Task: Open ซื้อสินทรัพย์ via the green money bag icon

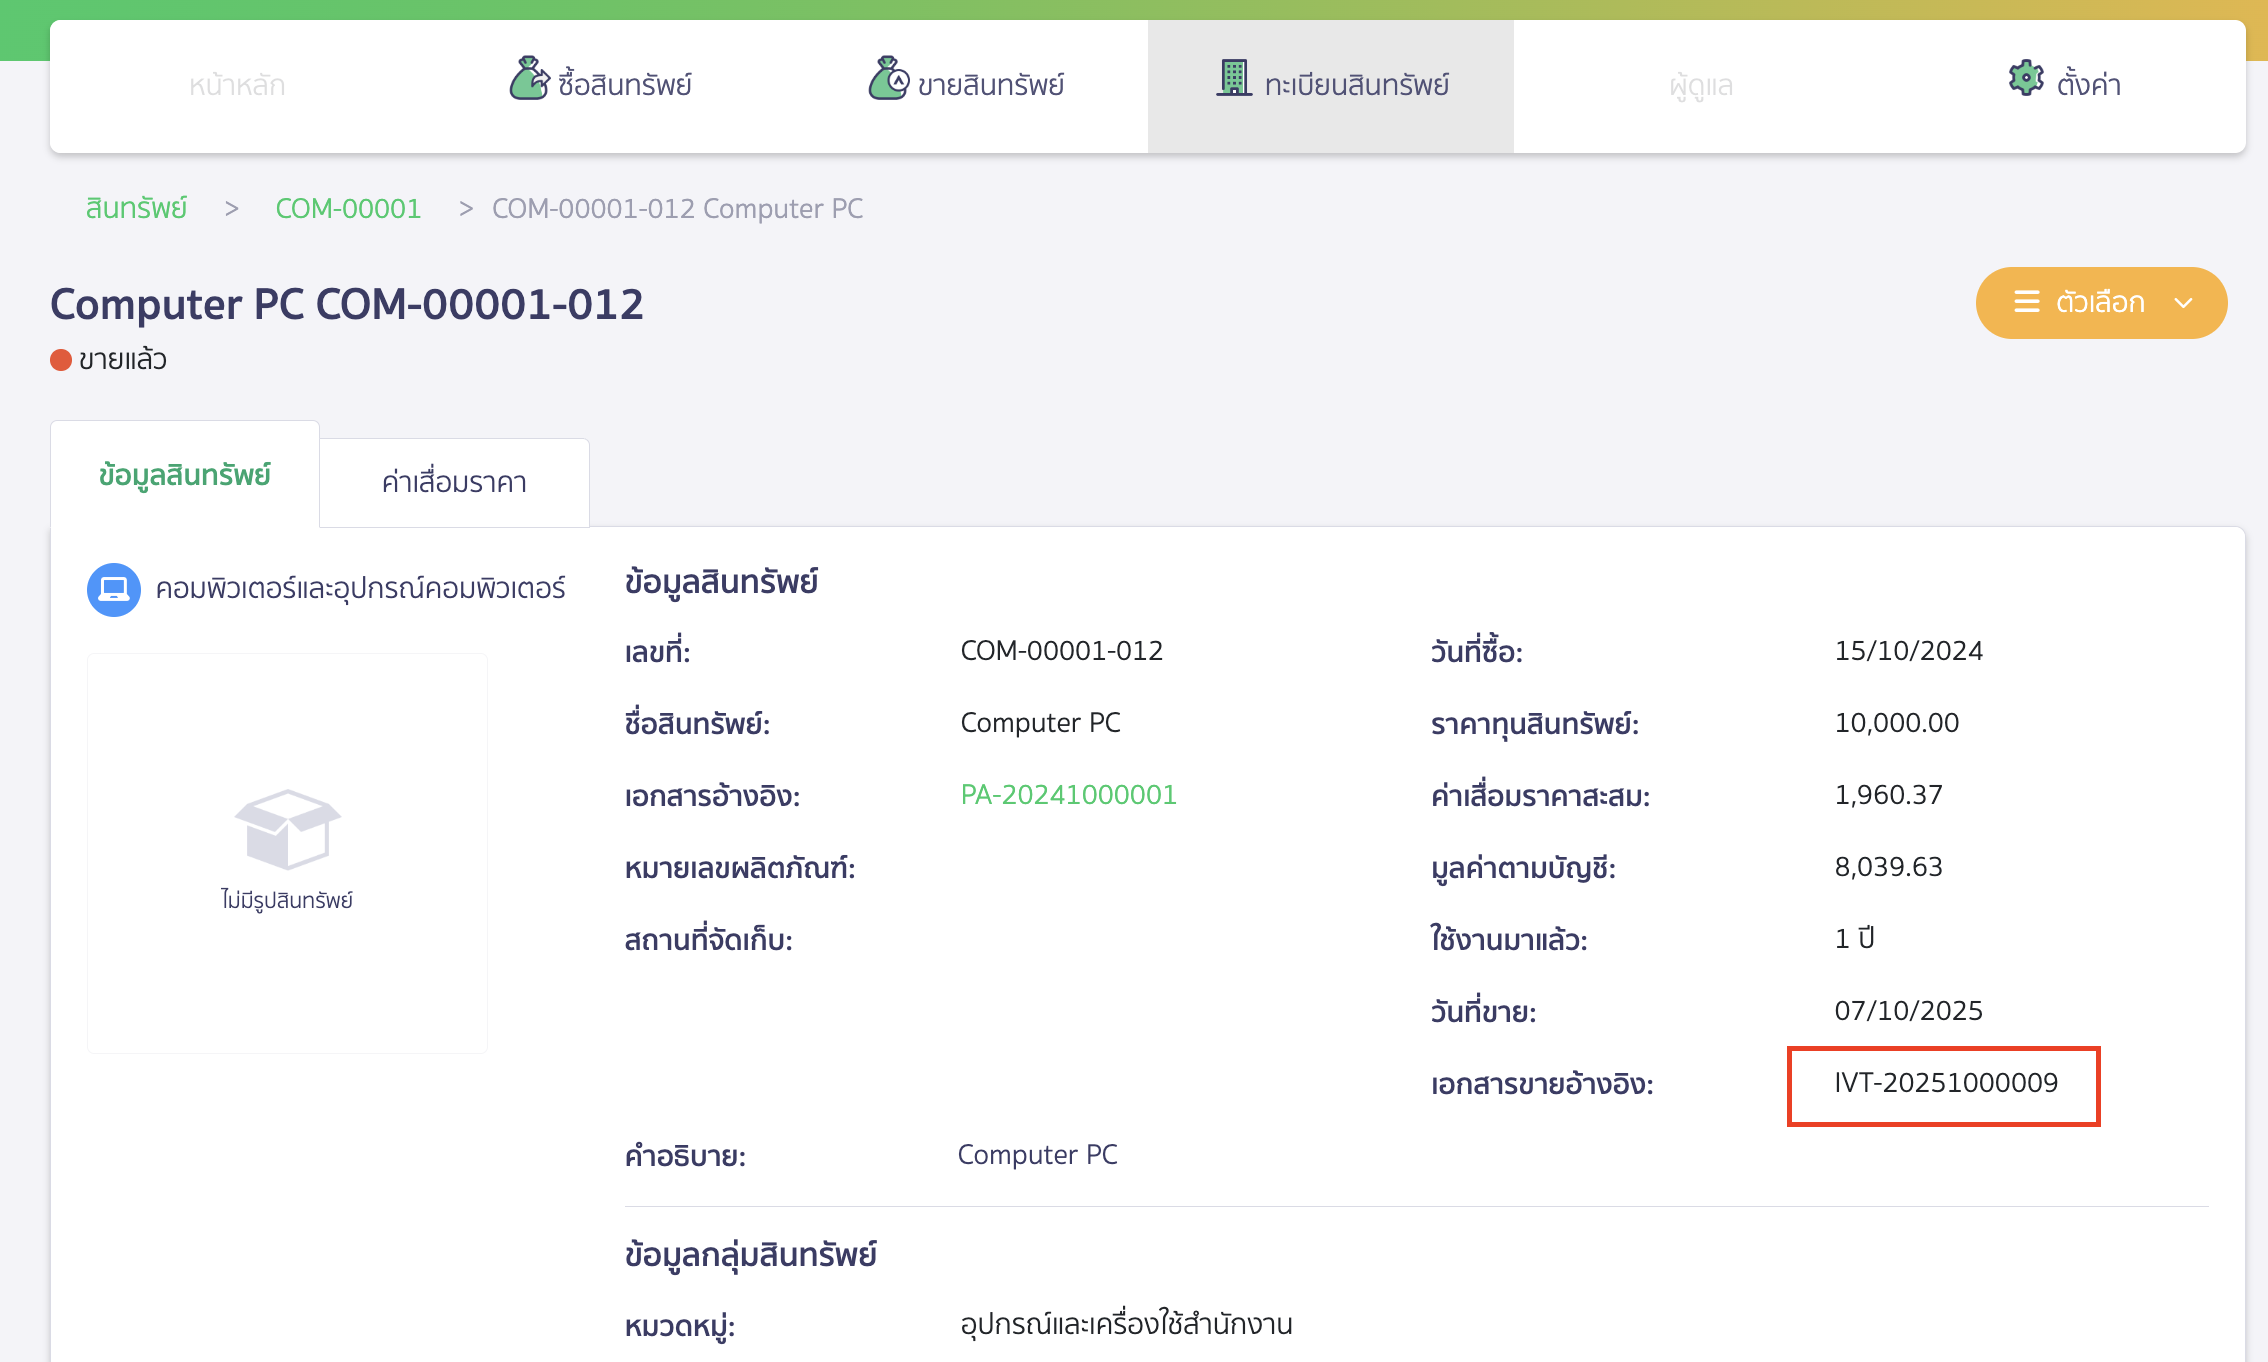Action: point(528,80)
